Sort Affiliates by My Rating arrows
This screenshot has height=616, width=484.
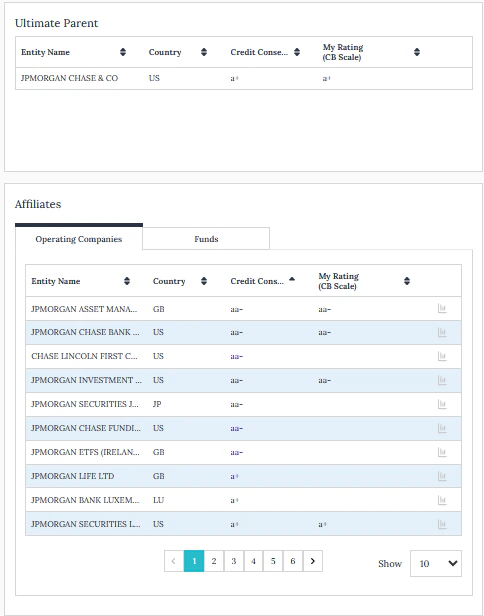tap(407, 281)
